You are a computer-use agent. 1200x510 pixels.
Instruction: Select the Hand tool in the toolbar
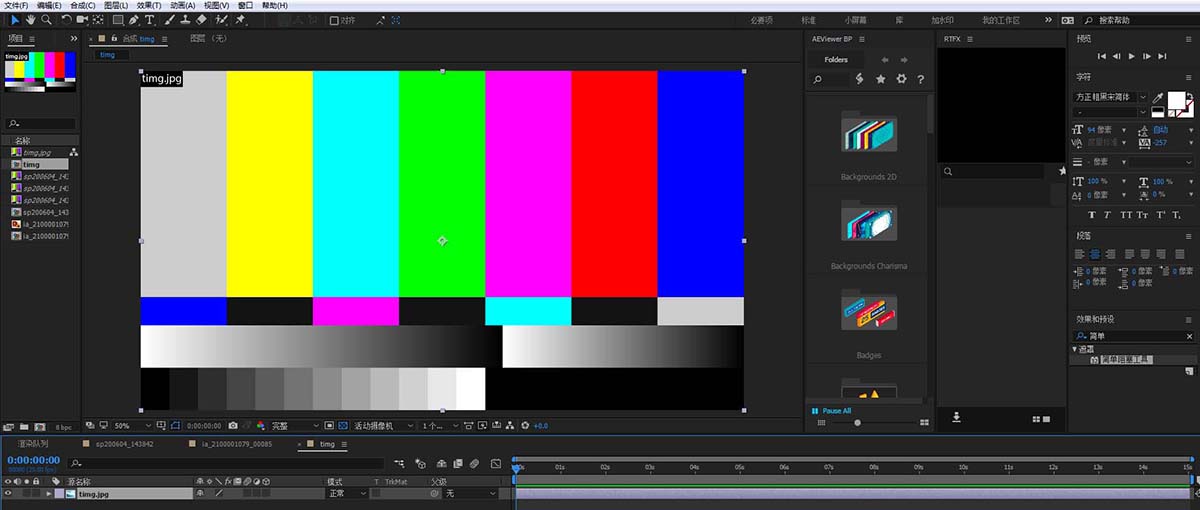click(31, 19)
